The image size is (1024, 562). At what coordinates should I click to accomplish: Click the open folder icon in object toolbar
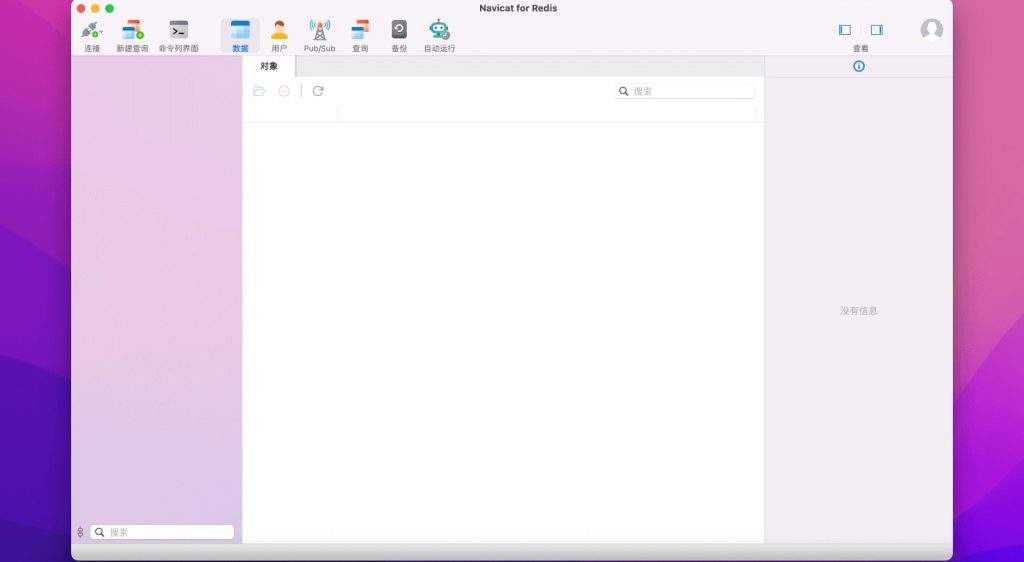tap(259, 91)
